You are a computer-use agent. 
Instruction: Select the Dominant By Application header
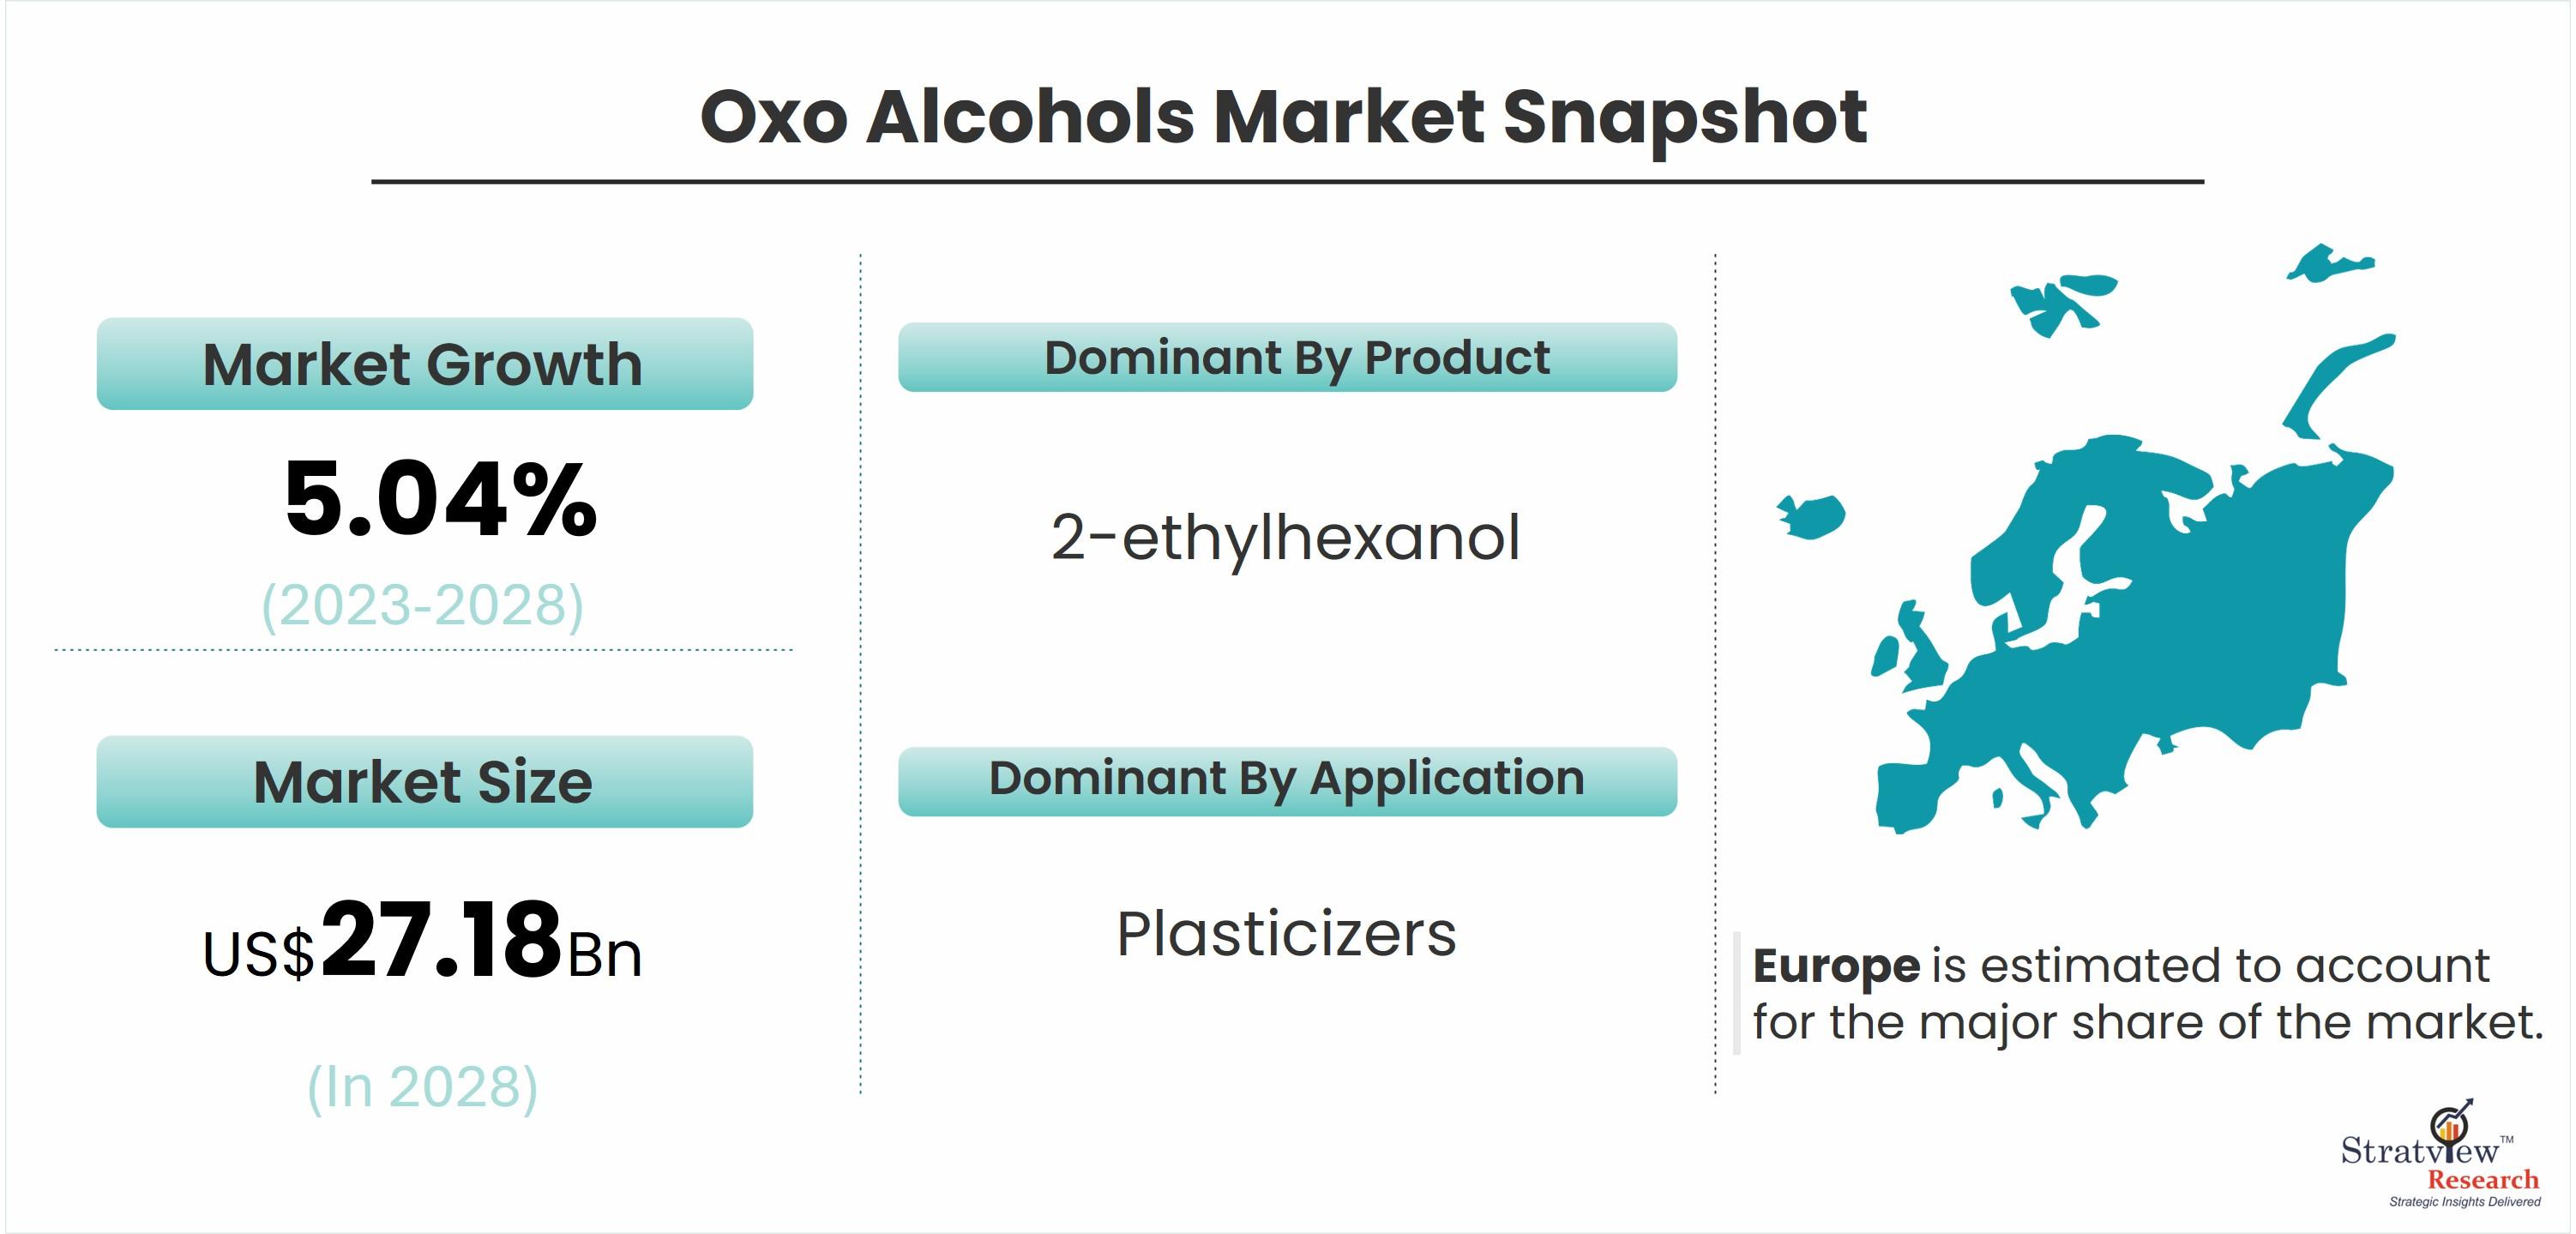(x=1287, y=781)
